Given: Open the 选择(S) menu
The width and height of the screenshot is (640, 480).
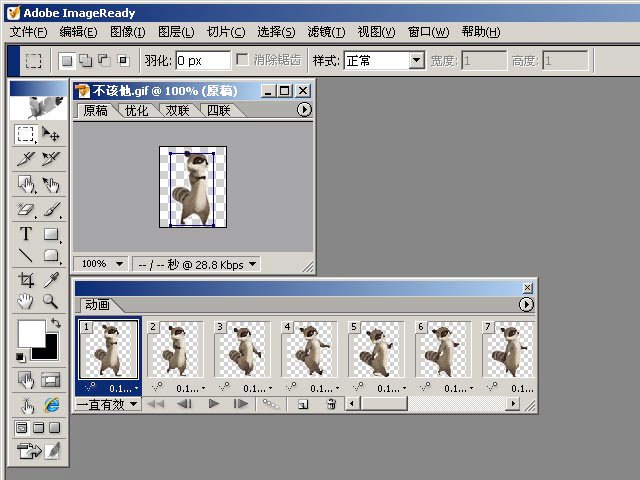Looking at the screenshot, I should [276, 32].
